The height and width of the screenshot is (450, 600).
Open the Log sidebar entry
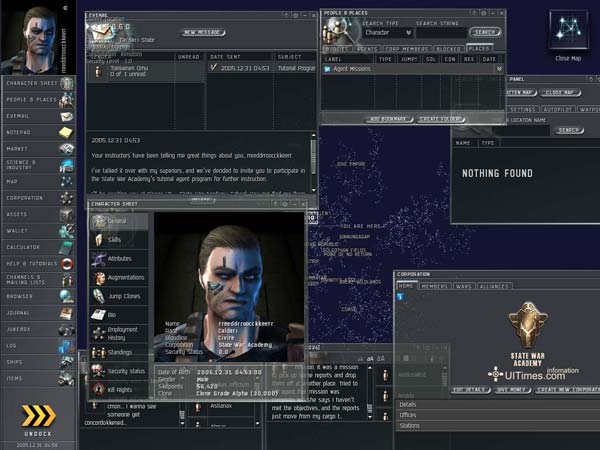(38, 346)
